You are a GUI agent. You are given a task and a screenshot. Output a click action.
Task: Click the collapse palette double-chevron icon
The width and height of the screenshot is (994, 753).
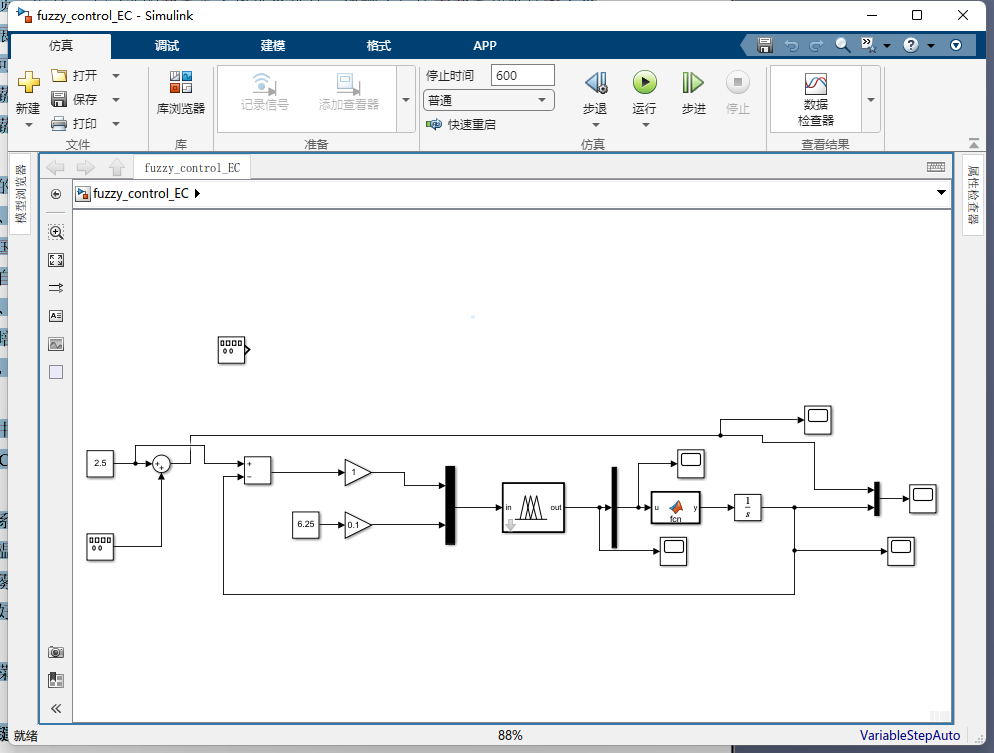(56, 709)
